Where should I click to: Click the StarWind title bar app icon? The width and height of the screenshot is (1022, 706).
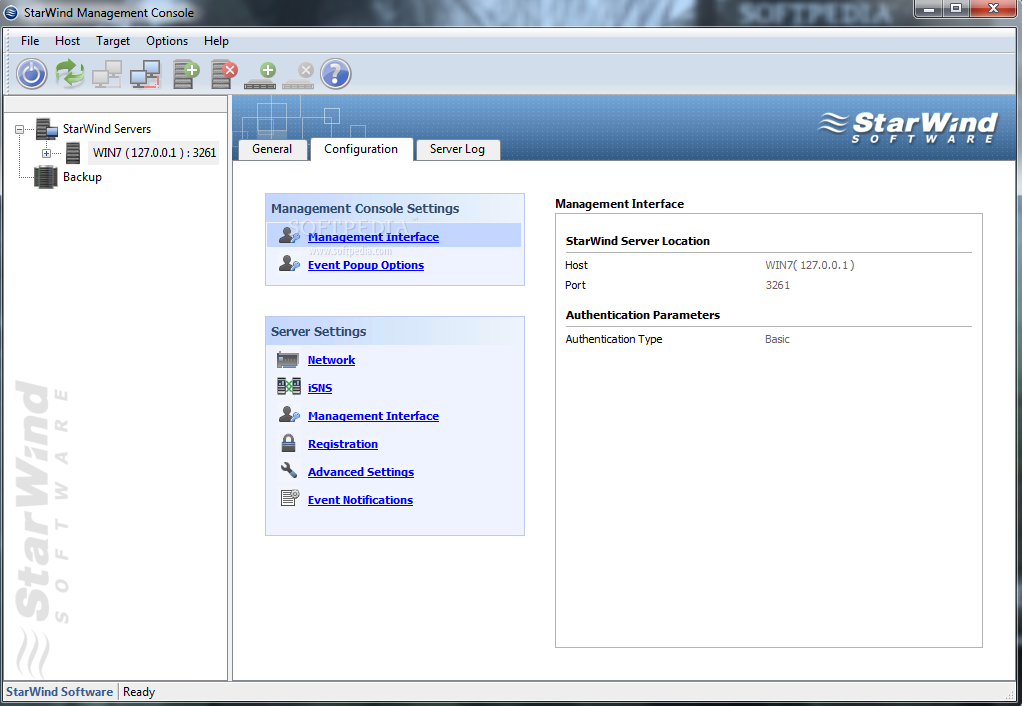pyautogui.click(x=10, y=12)
